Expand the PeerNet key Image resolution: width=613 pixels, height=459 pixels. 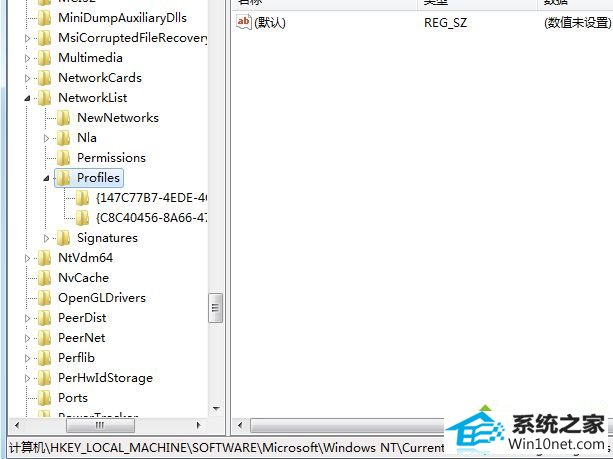27,338
